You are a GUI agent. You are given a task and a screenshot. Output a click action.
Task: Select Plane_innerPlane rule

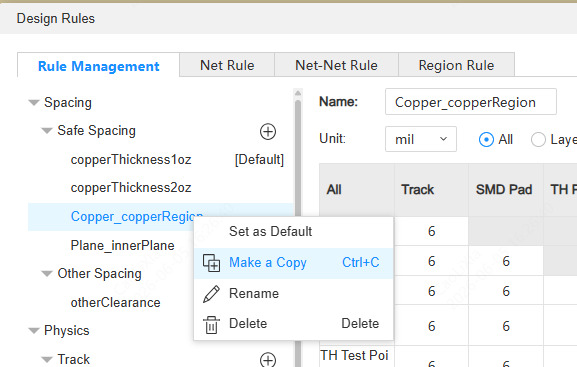[123, 246]
